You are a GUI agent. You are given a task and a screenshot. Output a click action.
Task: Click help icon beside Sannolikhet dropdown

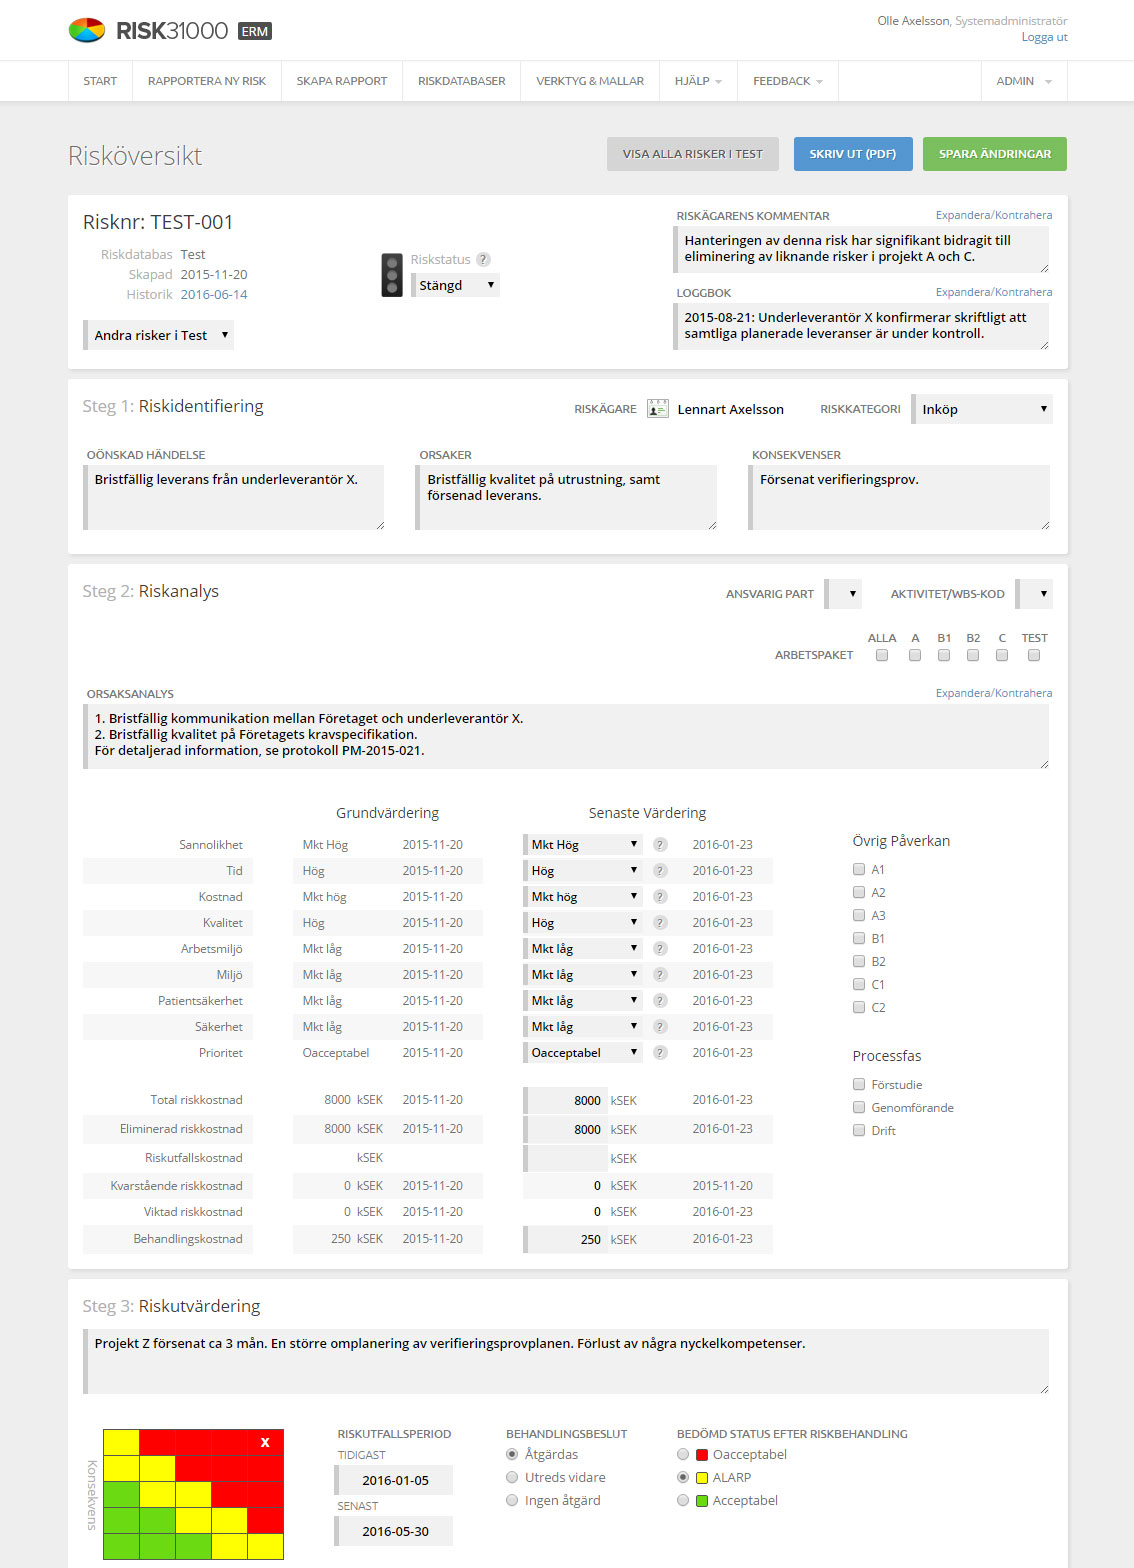(660, 845)
